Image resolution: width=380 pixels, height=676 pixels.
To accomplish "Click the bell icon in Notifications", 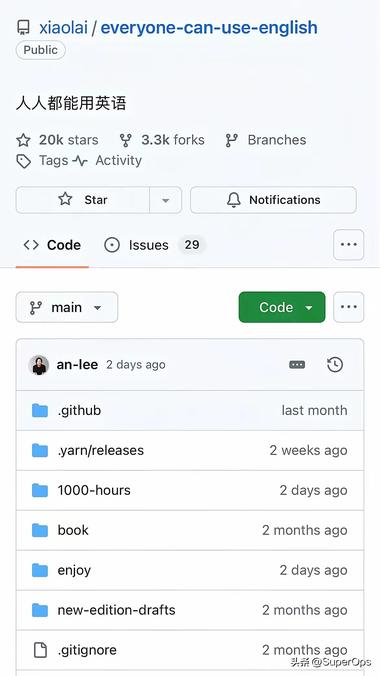I will pyautogui.click(x=234, y=200).
